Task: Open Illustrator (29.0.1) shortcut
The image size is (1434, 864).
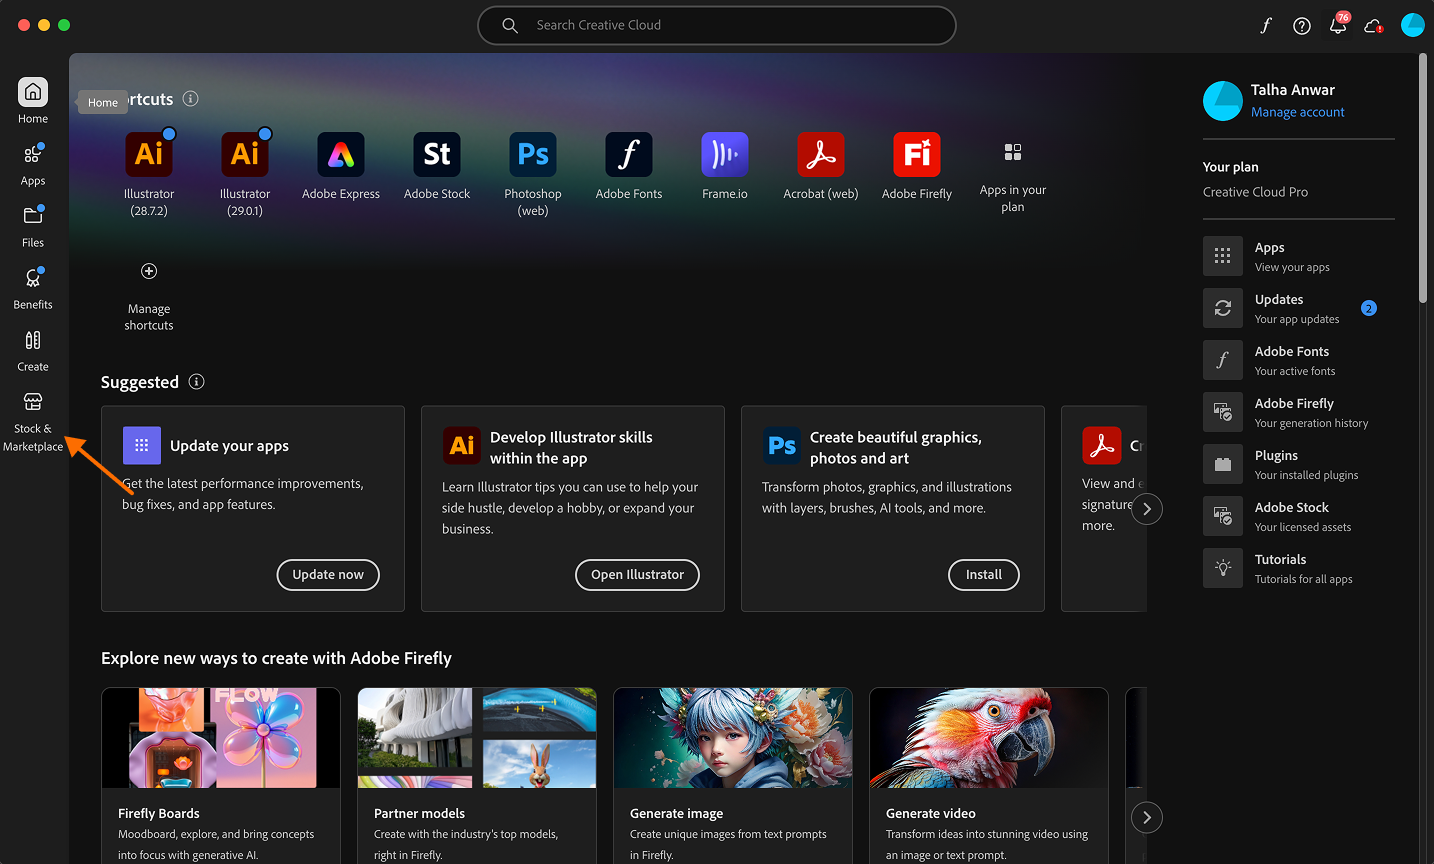Action: [245, 155]
